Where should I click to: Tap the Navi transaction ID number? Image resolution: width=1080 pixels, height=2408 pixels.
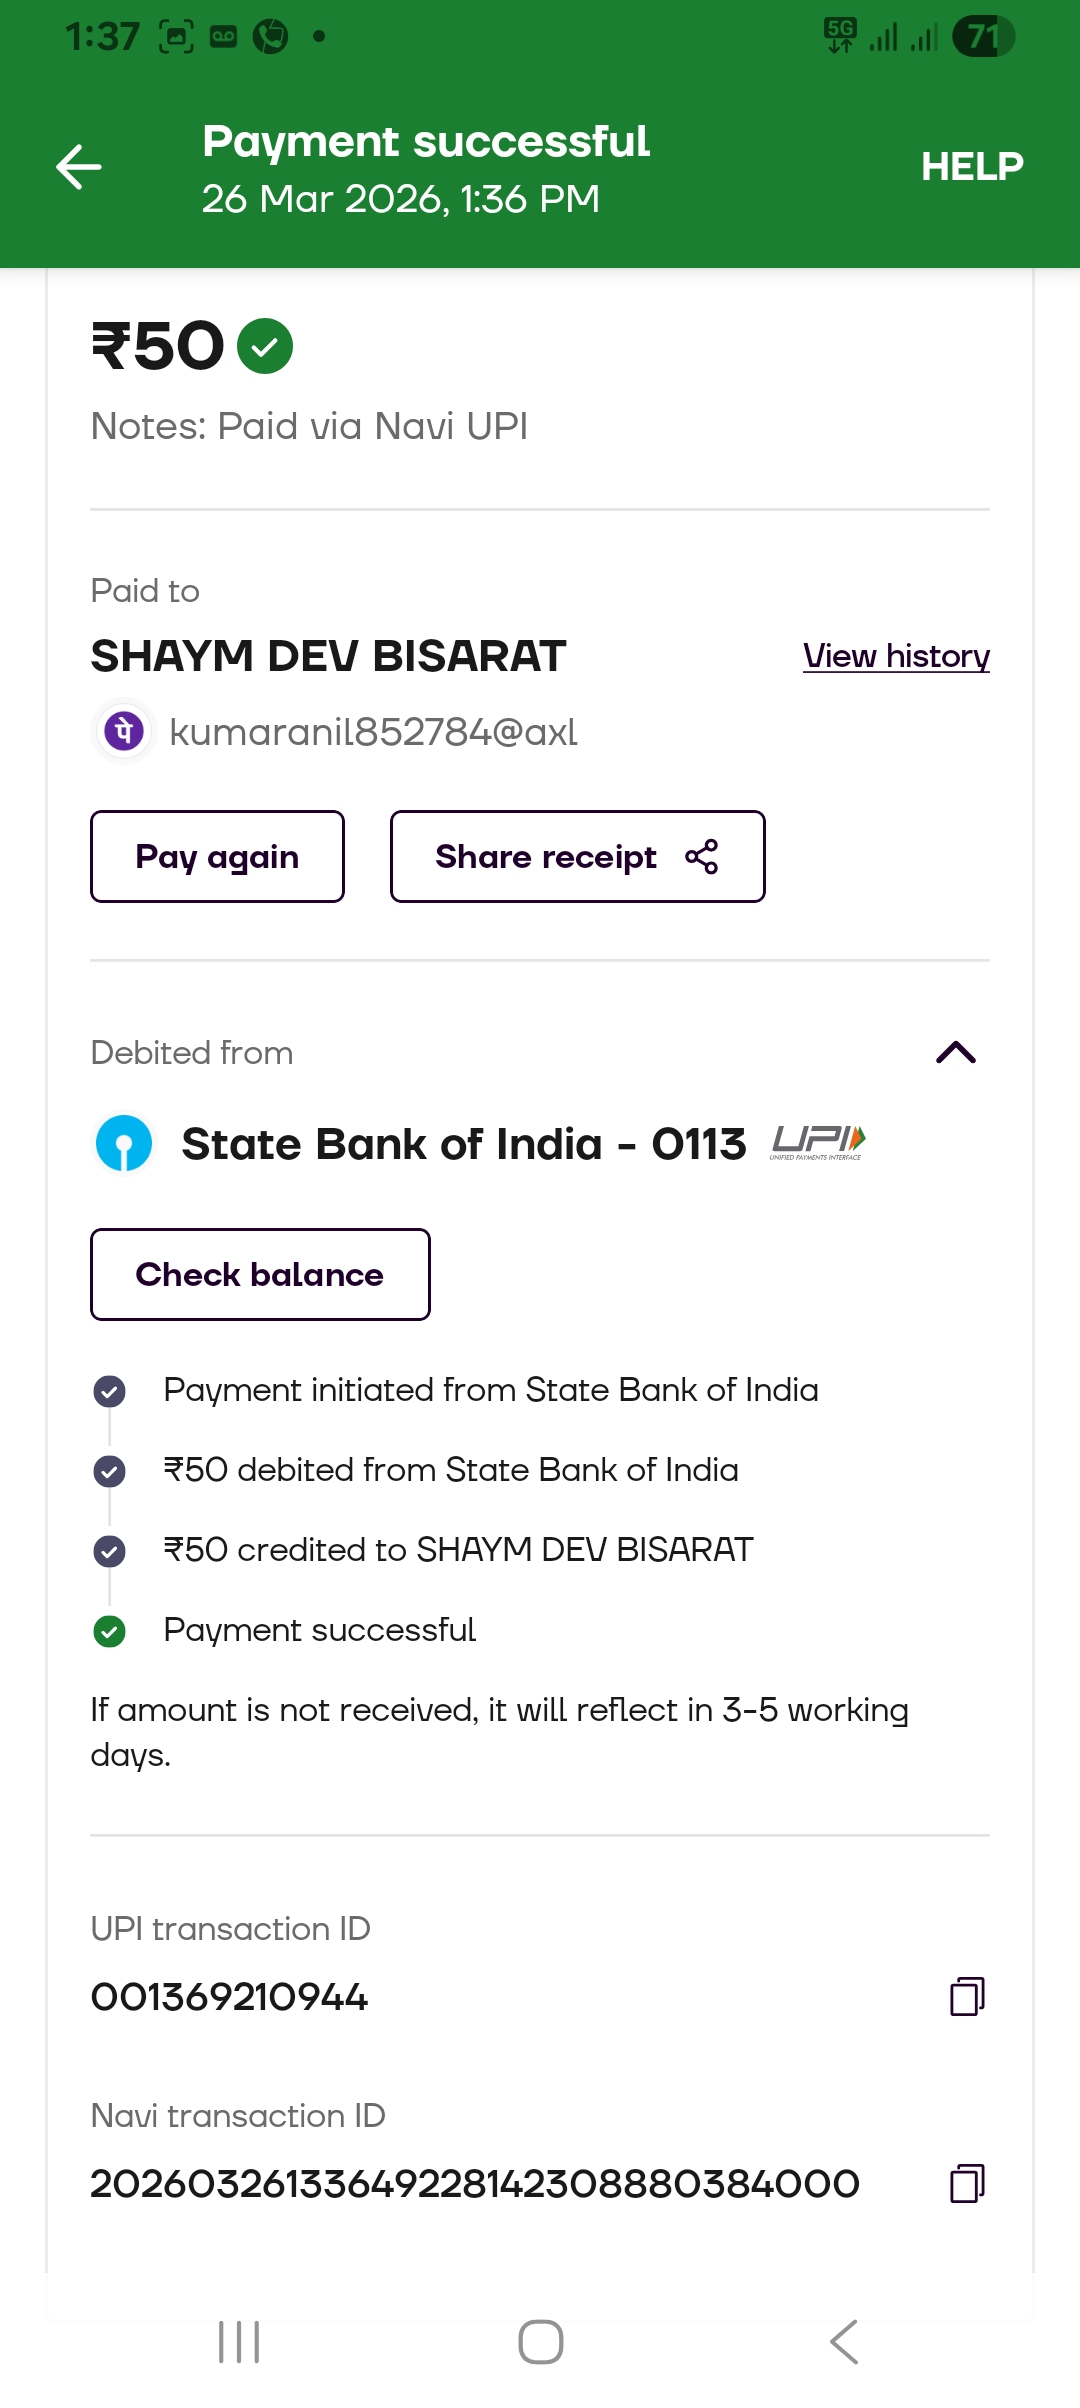[475, 2184]
